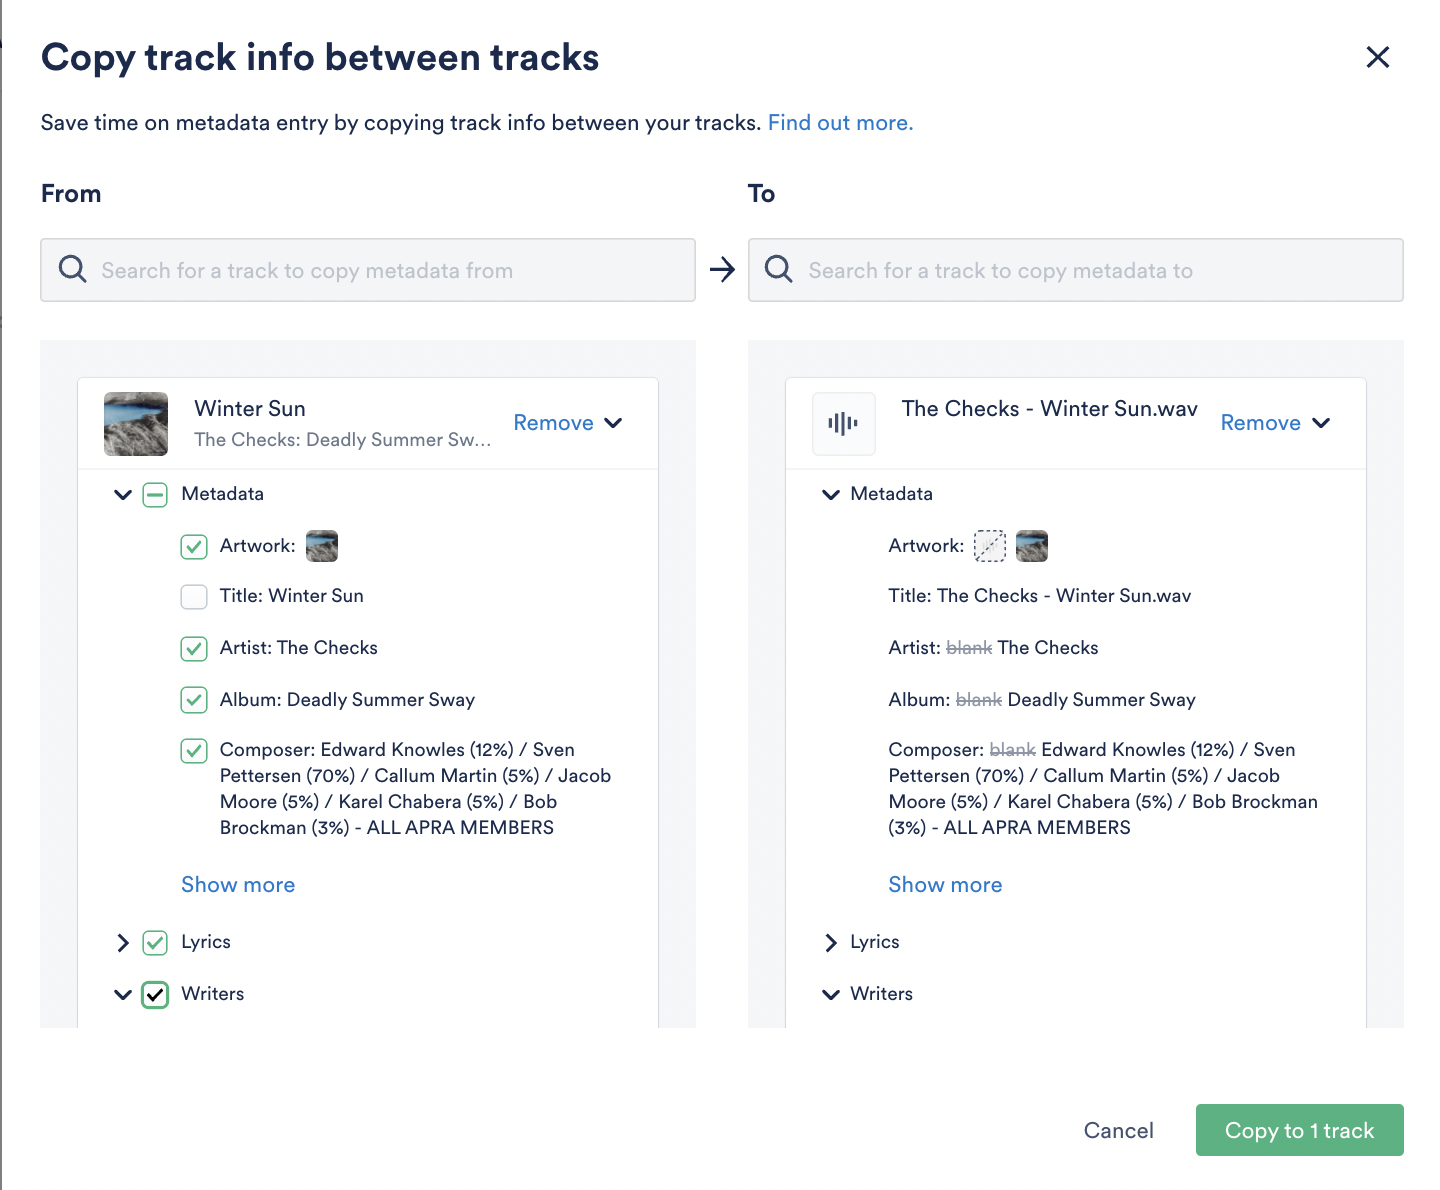The height and width of the screenshot is (1190, 1440).
Task: Click the search magnifier in the To field
Action: point(778,270)
